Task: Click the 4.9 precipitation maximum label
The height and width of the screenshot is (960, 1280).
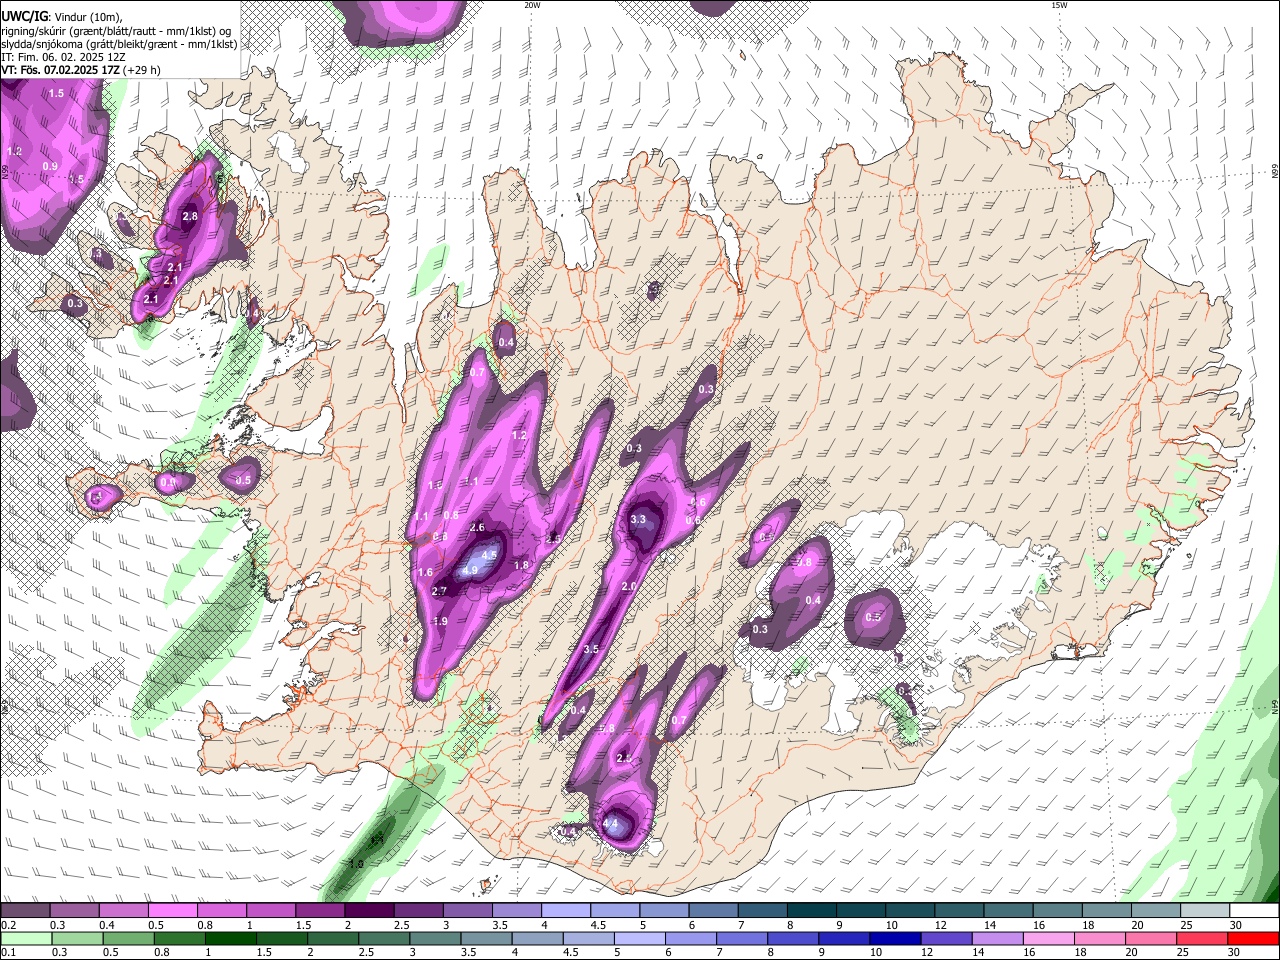Action: coord(470,571)
